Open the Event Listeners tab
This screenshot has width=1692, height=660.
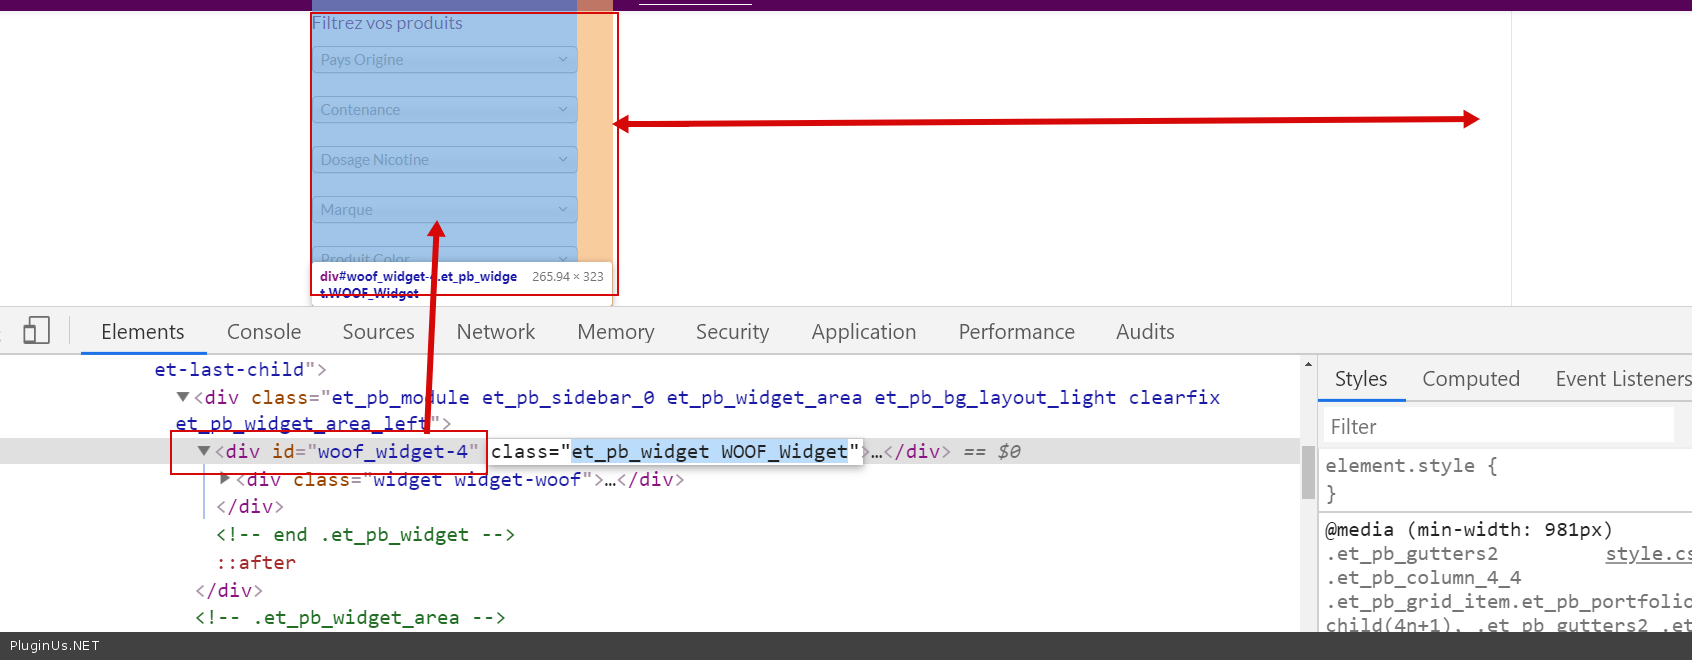click(1622, 379)
